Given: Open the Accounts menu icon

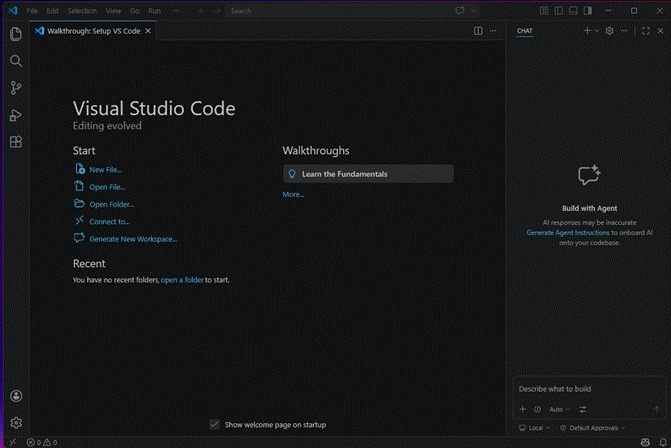Looking at the screenshot, I should pos(16,396).
